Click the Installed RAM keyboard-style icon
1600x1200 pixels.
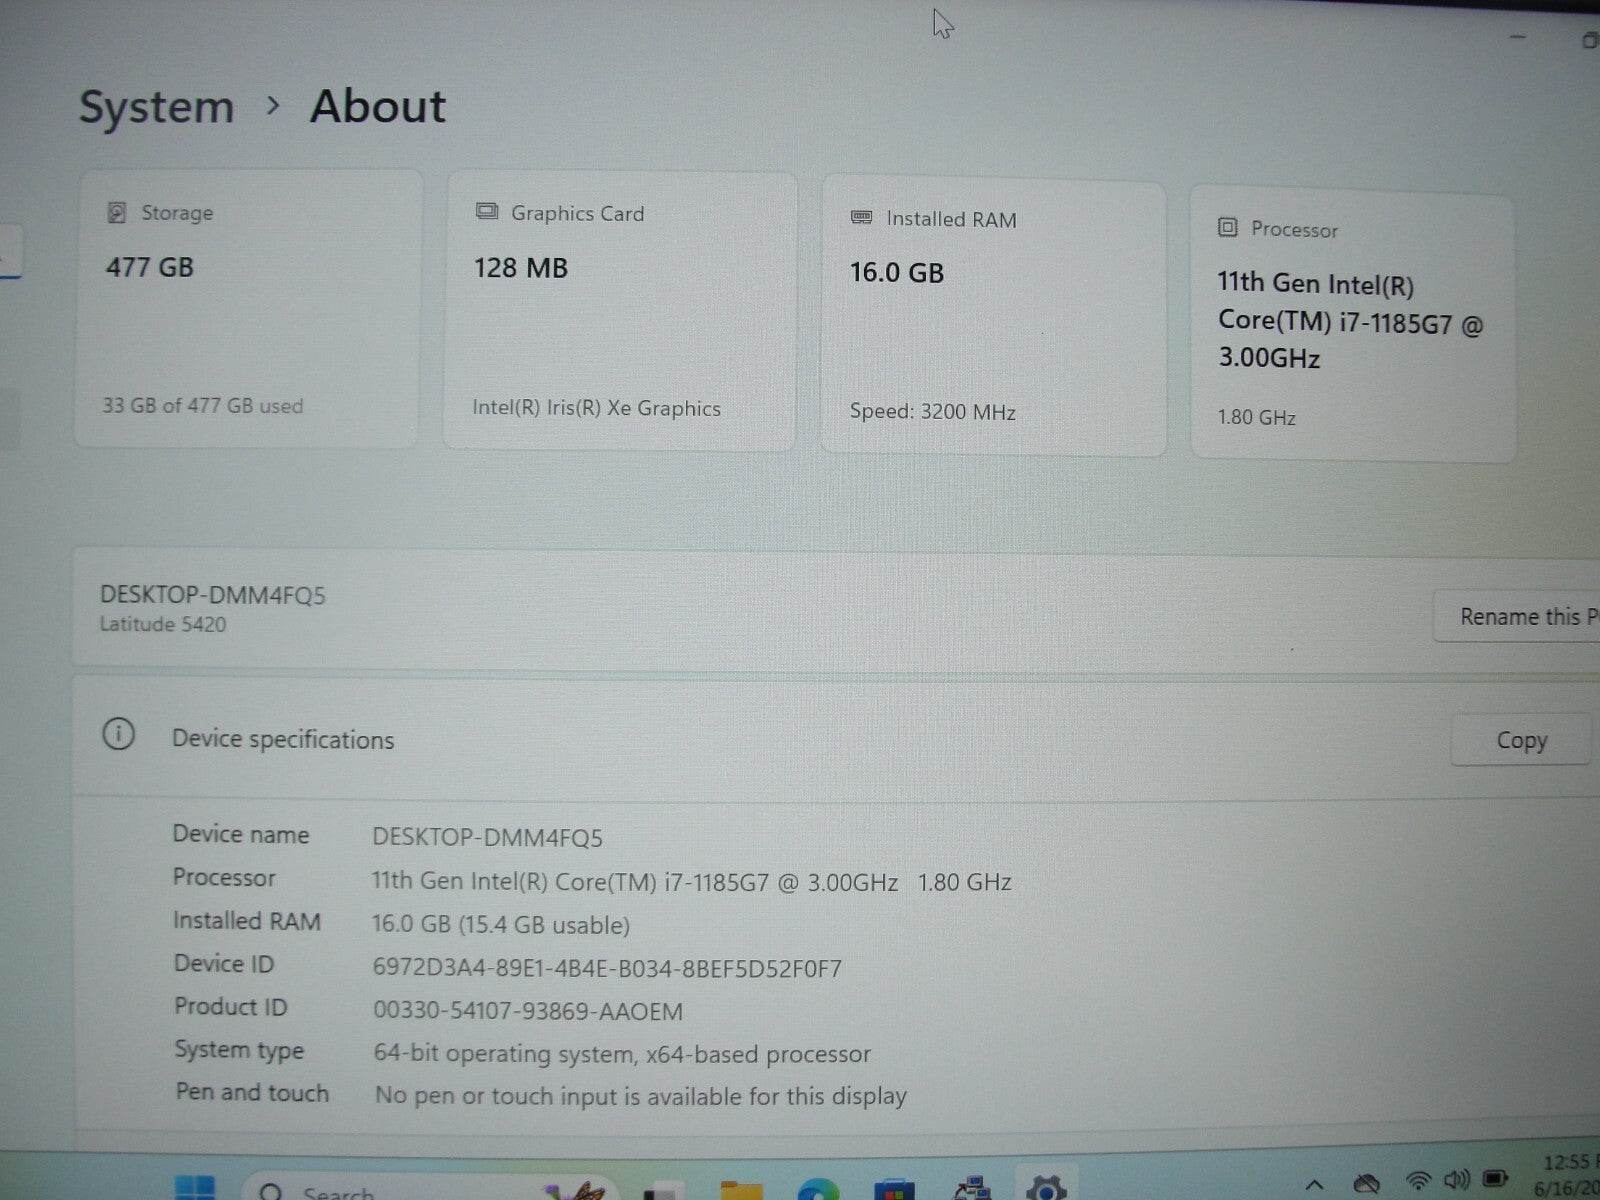pyautogui.click(x=862, y=219)
